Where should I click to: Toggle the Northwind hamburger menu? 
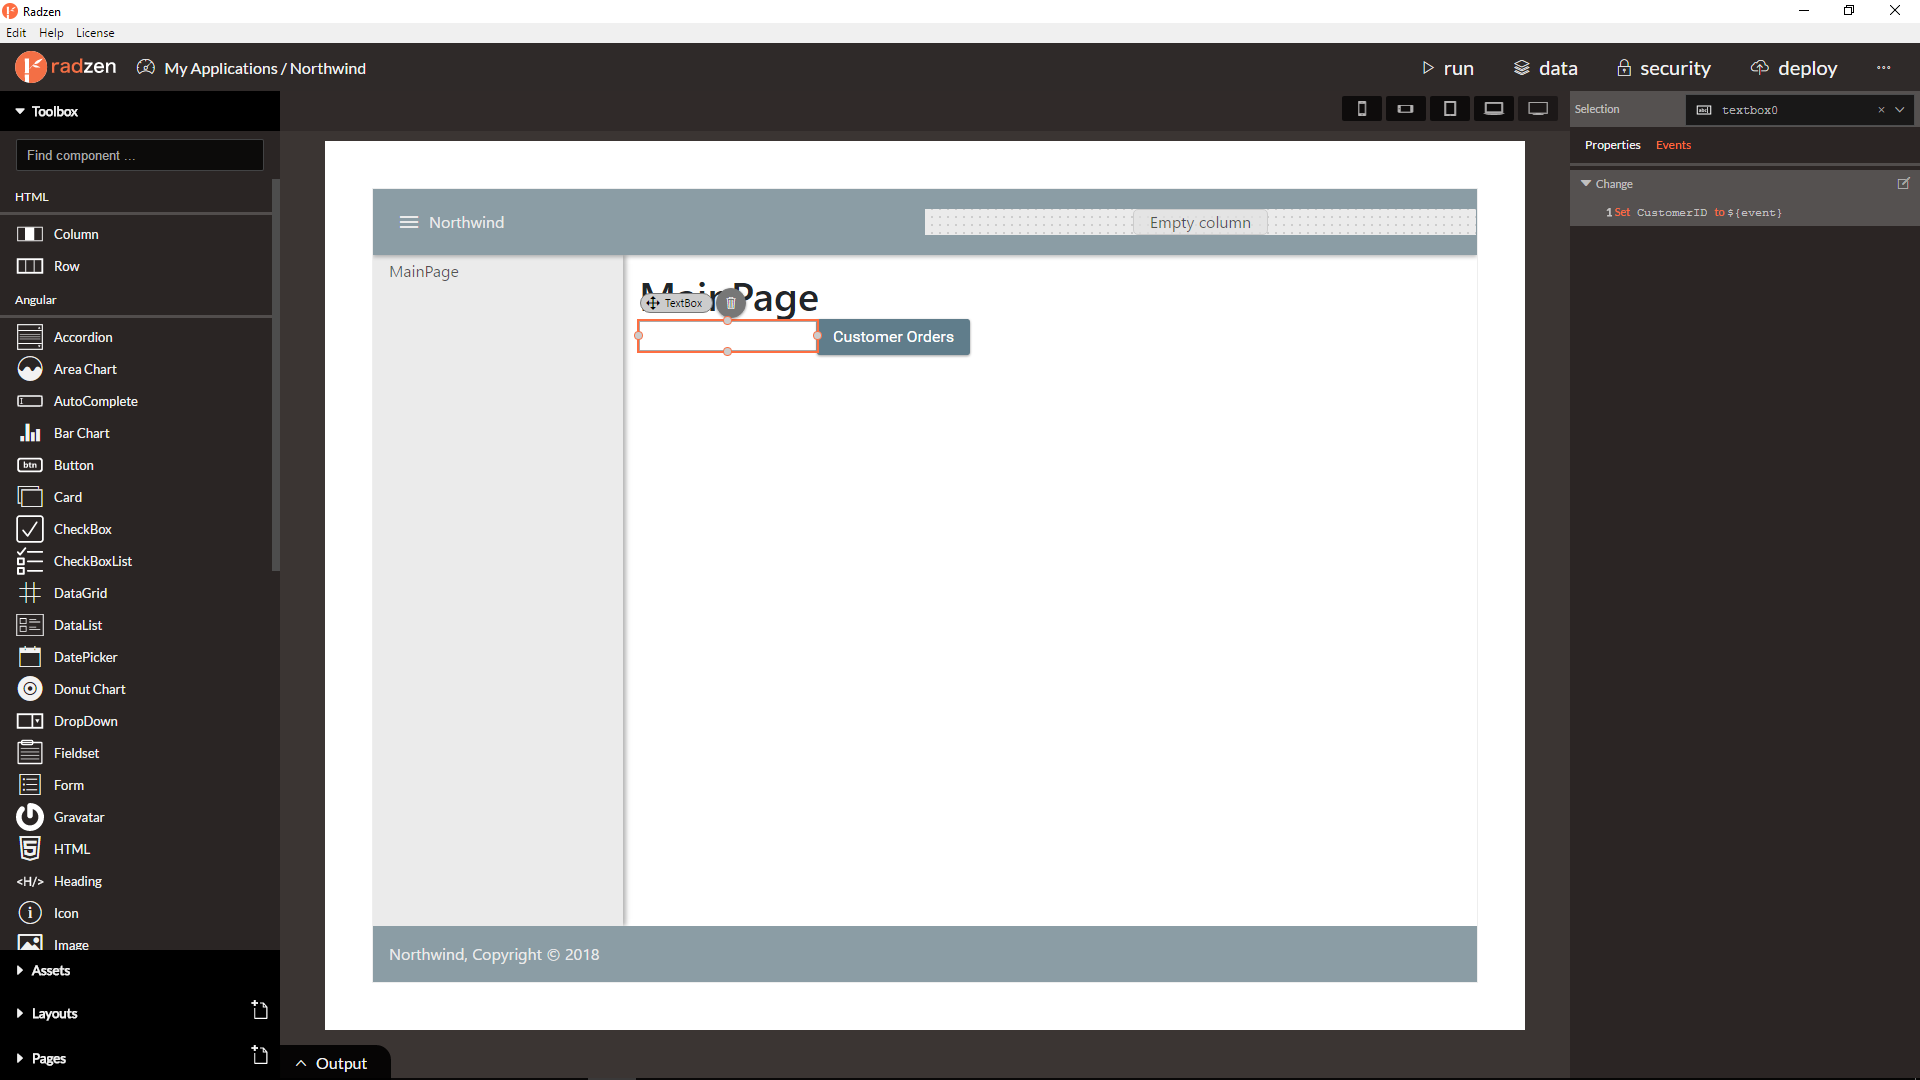tap(408, 222)
